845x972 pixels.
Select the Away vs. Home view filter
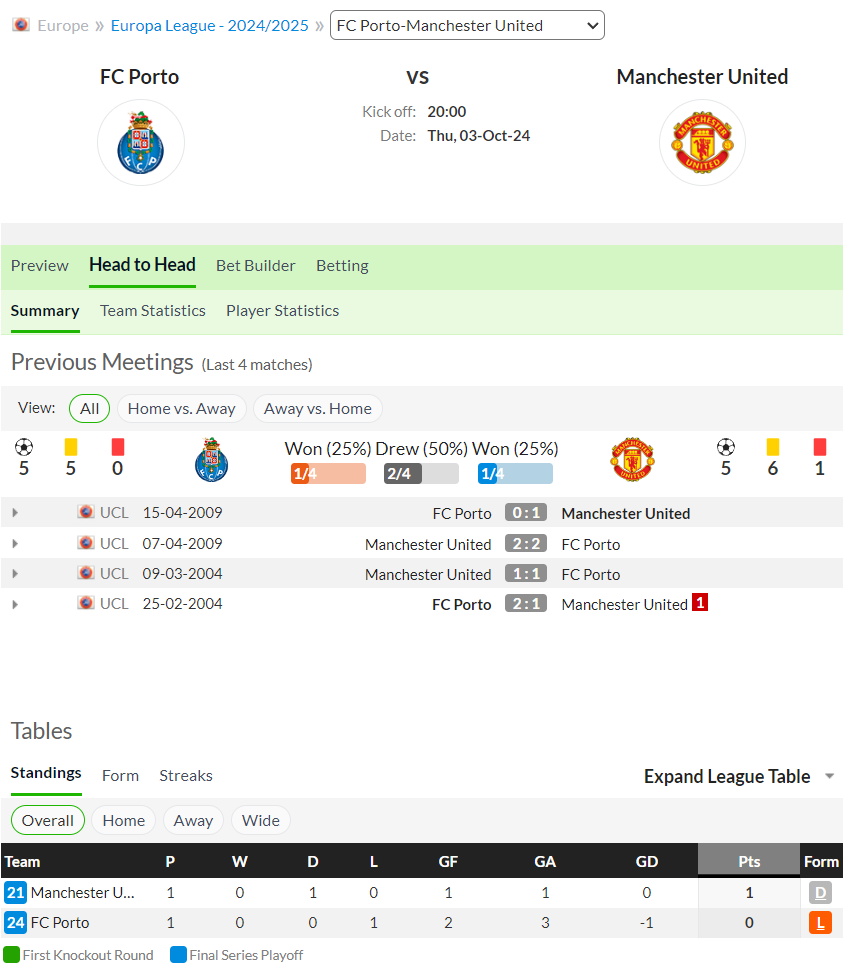[x=317, y=409]
